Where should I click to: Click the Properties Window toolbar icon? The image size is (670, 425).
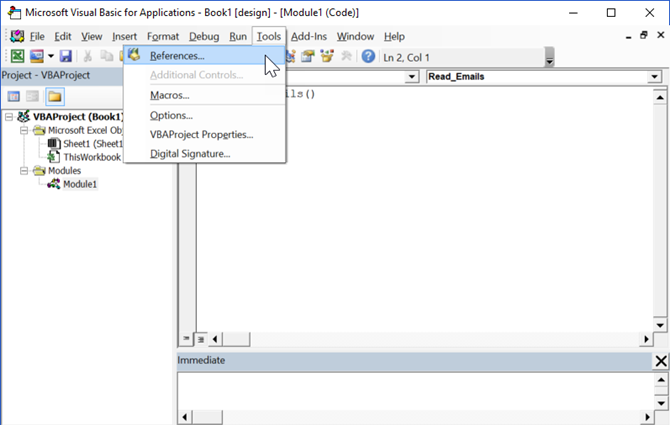[308, 57]
